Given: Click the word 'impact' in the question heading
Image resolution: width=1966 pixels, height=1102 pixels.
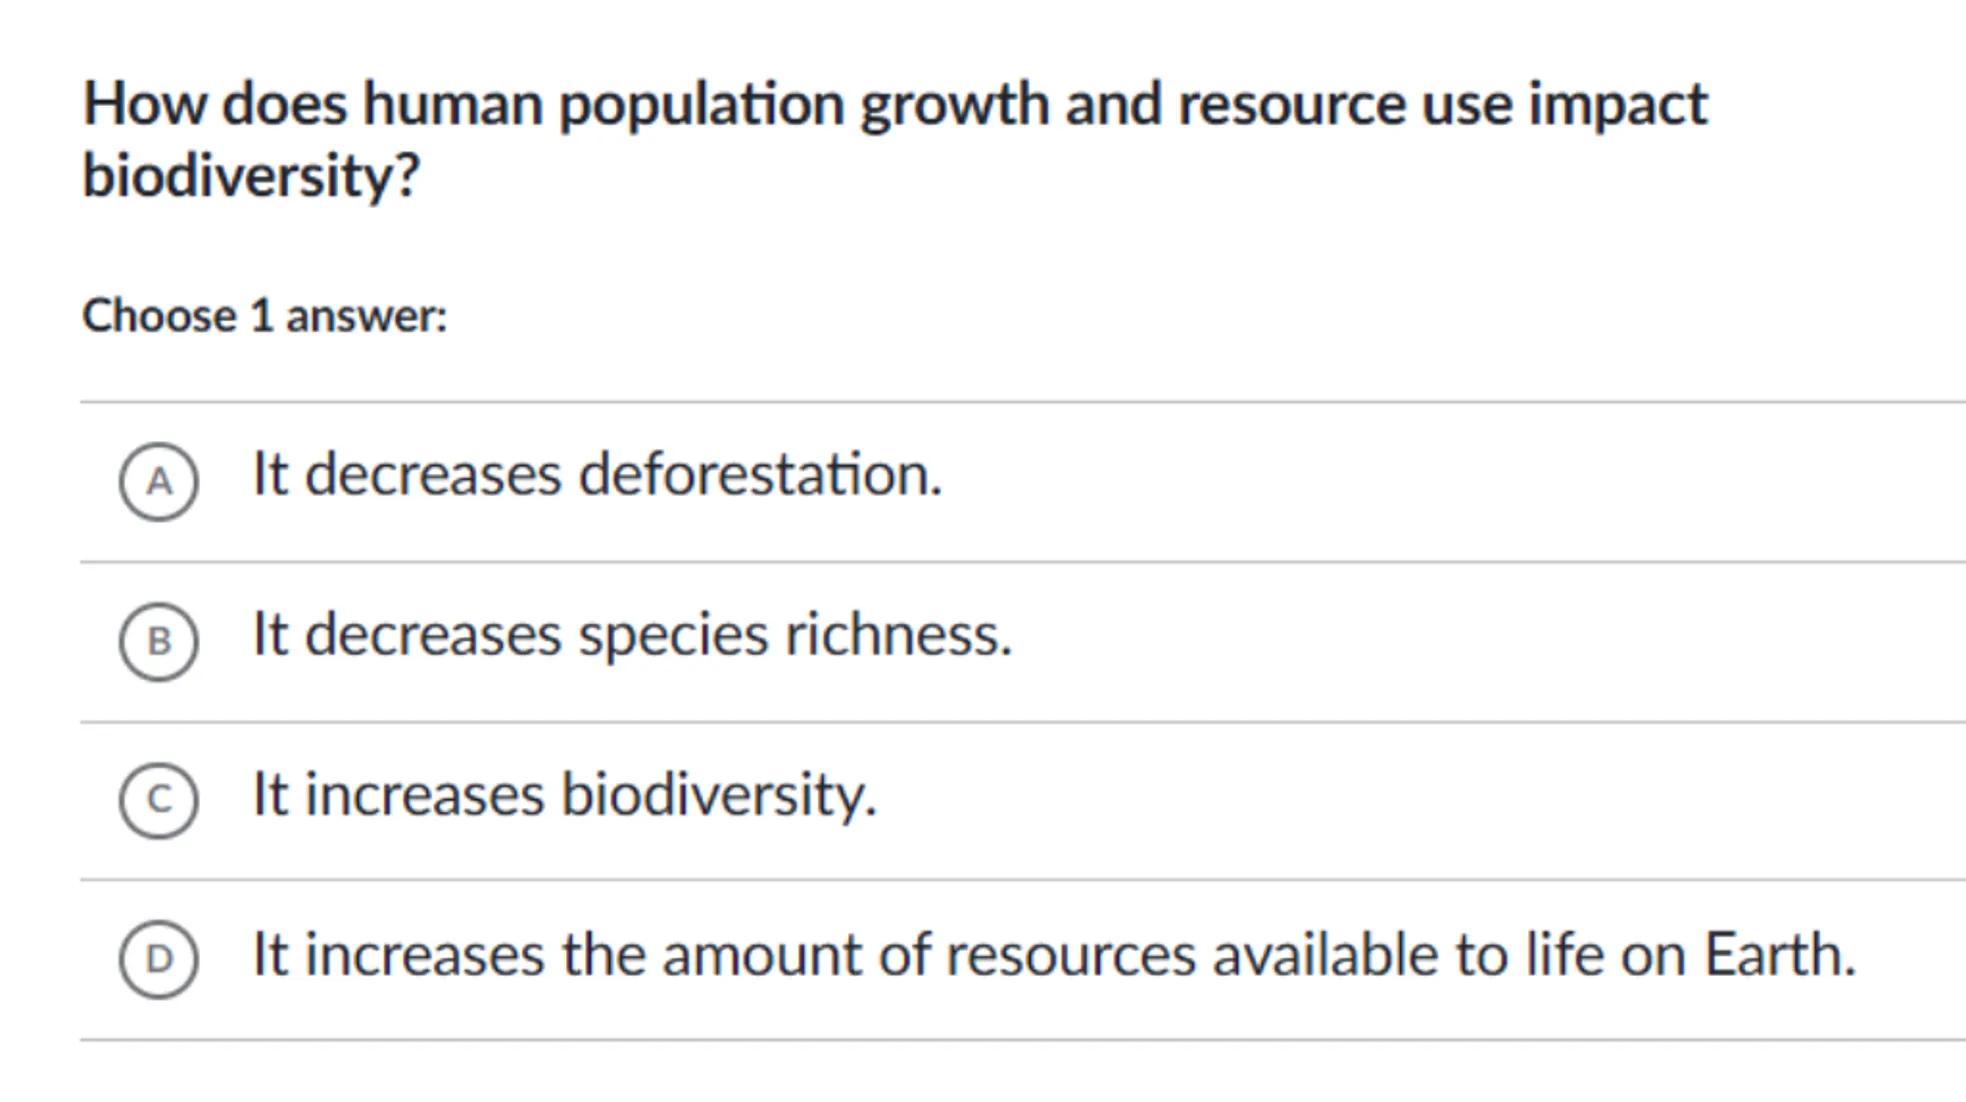Looking at the screenshot, I should coord(1617,105).
